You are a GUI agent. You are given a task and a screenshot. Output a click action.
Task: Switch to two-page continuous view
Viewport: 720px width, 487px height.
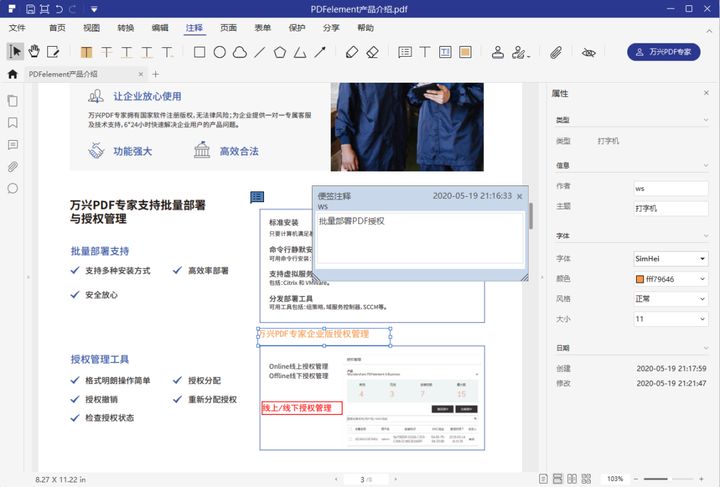(x=586, y=479)
